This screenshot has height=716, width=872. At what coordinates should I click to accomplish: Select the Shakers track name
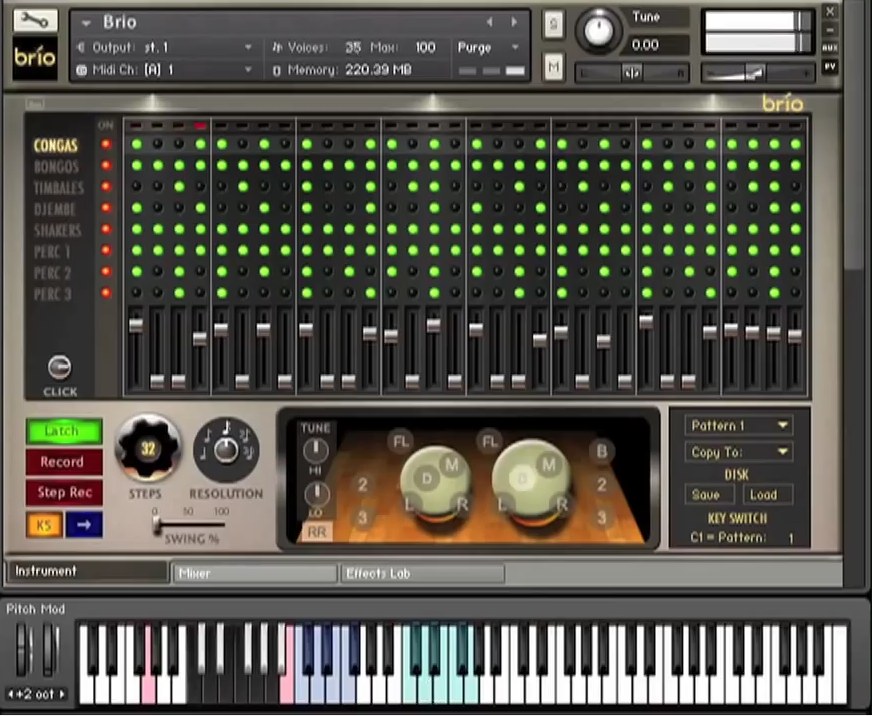click(x=57, y=230)
